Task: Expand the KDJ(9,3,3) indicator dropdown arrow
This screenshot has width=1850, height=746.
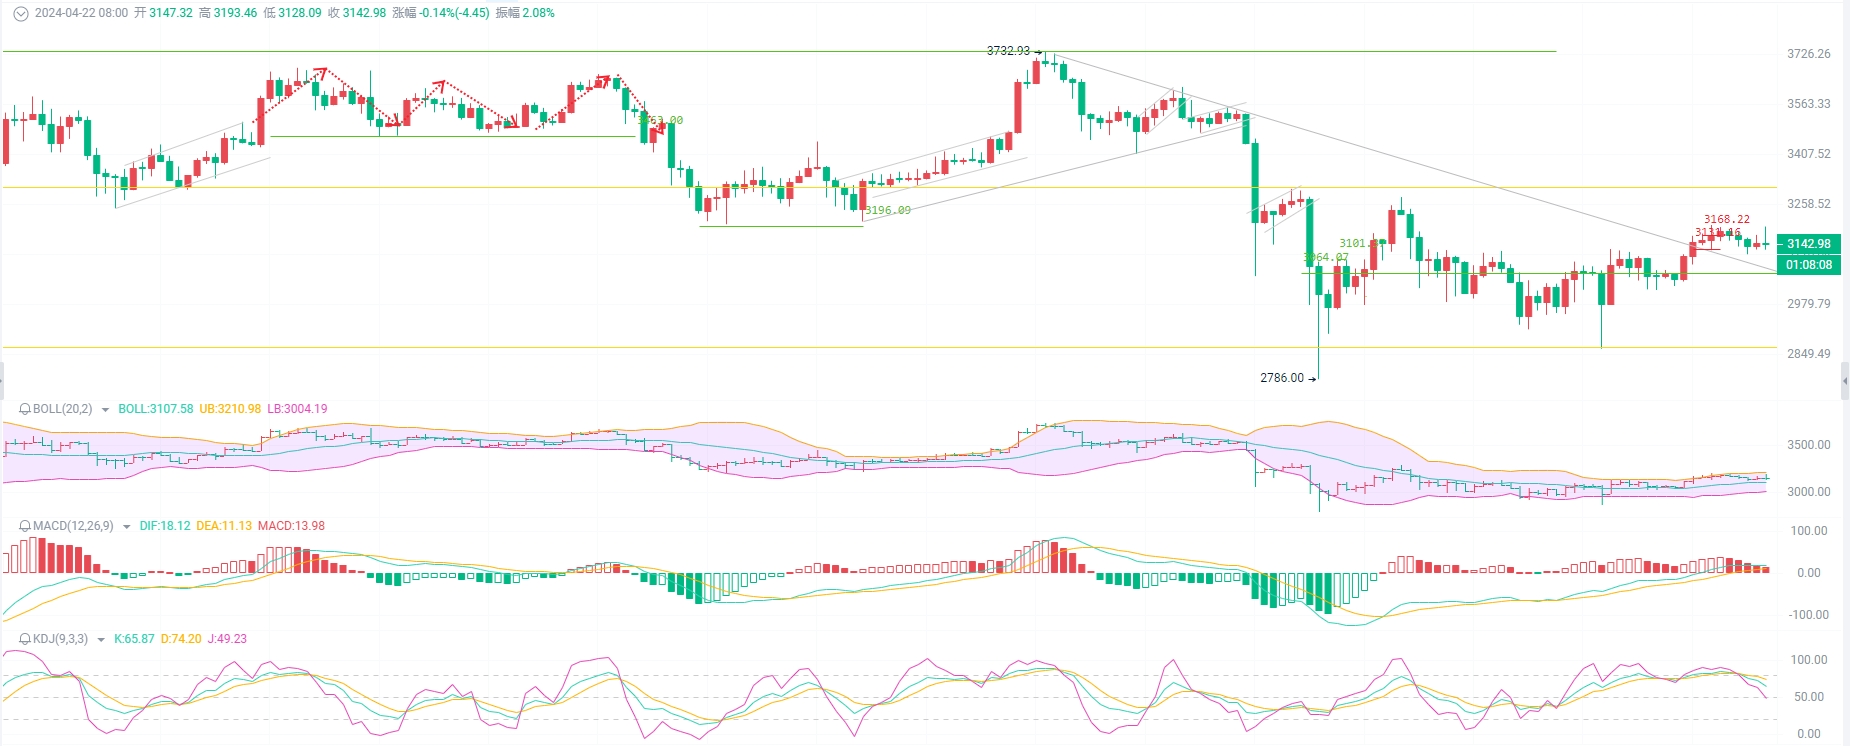Action: (101, 640)
